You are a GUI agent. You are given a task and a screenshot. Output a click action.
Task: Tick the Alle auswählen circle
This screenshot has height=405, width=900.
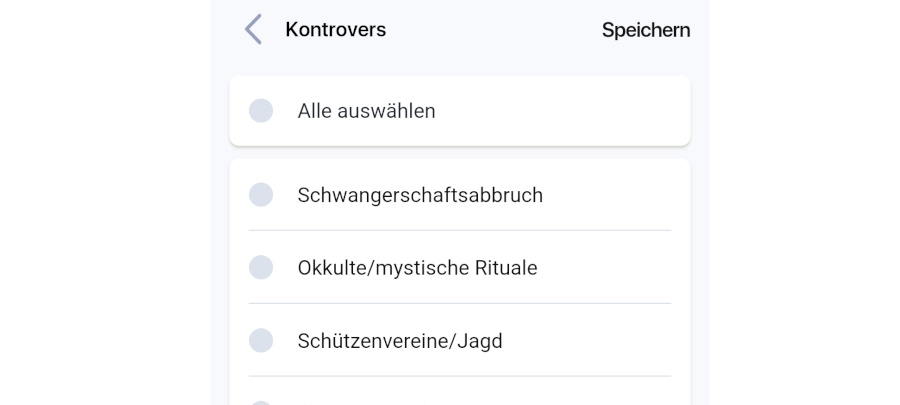click(x=261, y=111)
